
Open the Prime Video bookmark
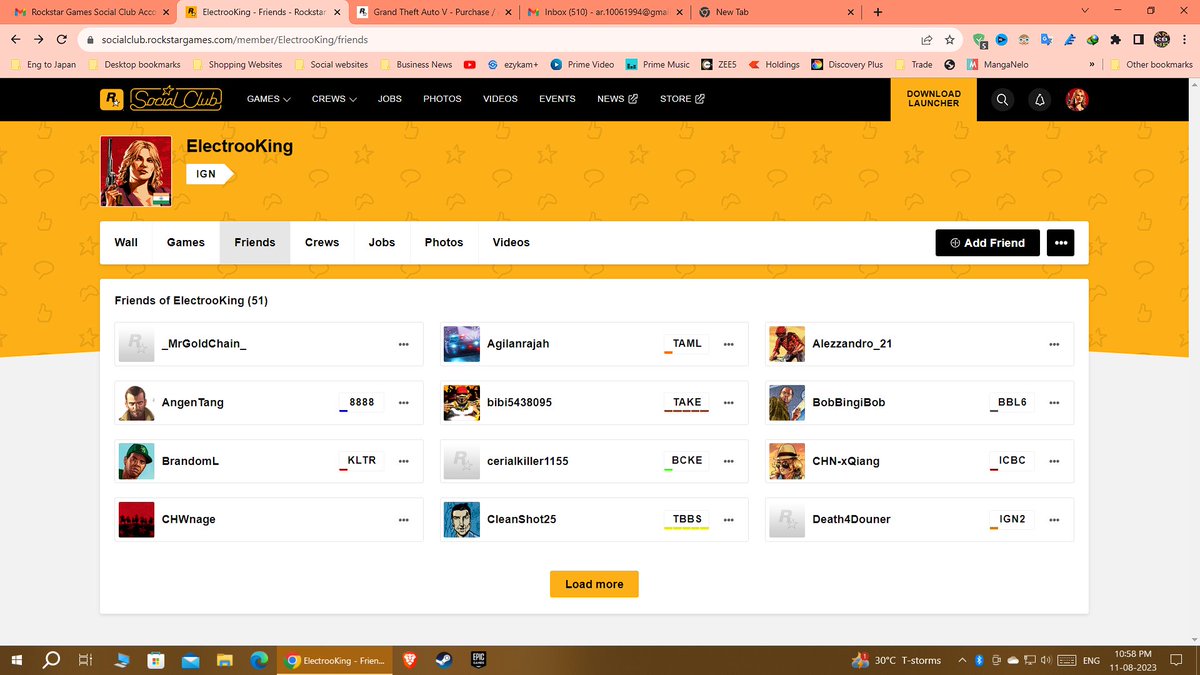pyautogui.click(x=582, y=64)
